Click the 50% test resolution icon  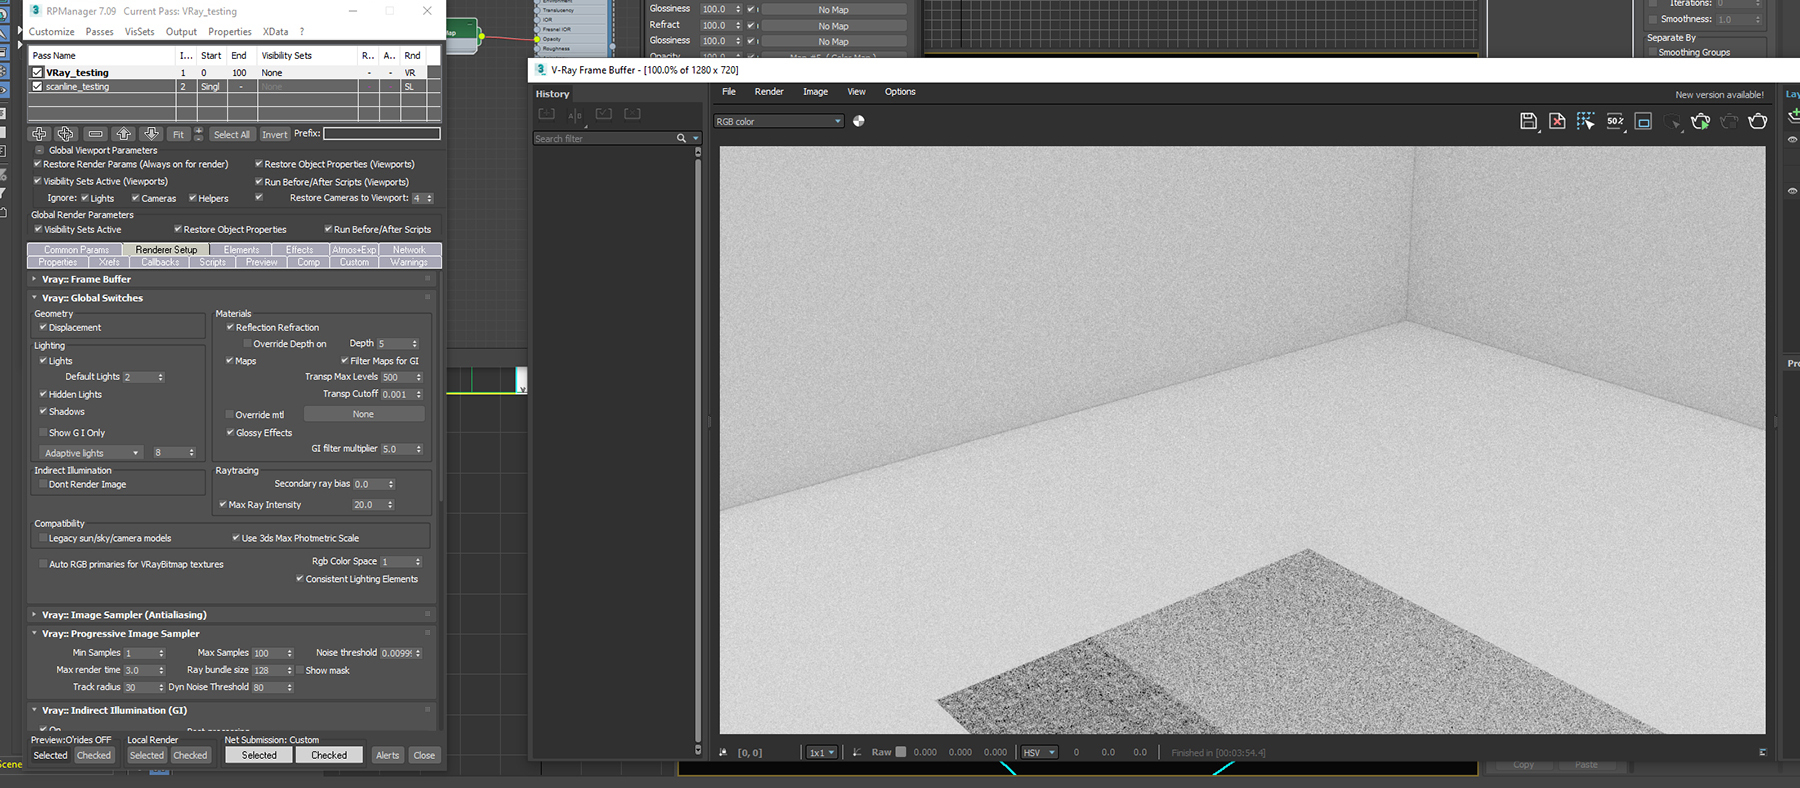click(x=1615, y=121)
